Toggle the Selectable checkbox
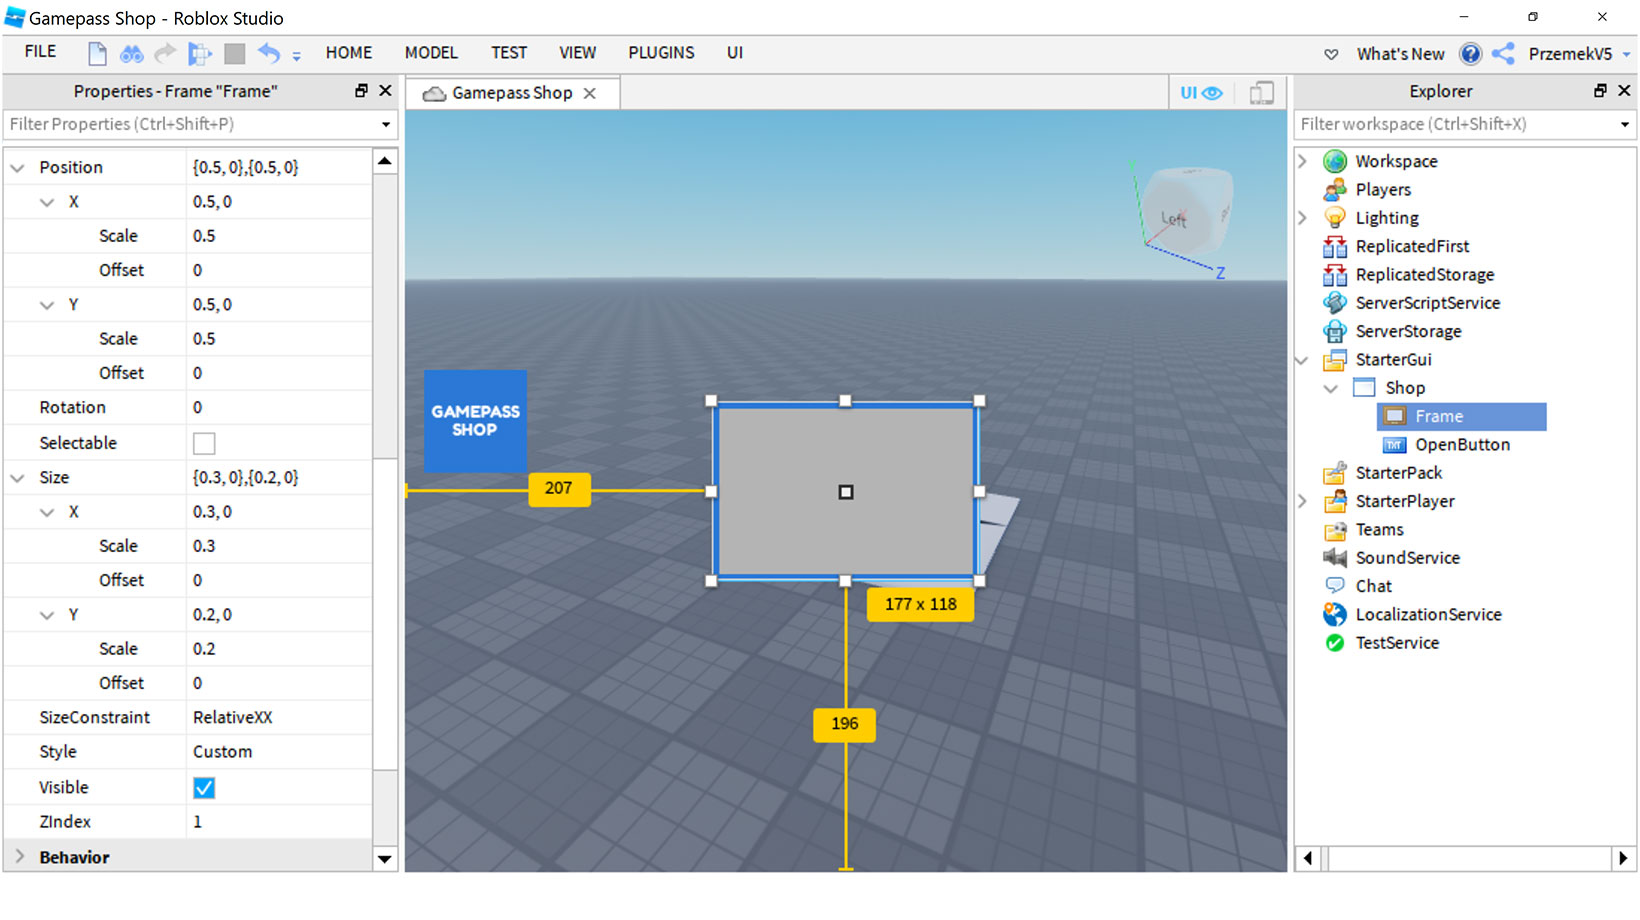The image size is (1640, 920). pyautogui.click(x=204, y=443)
